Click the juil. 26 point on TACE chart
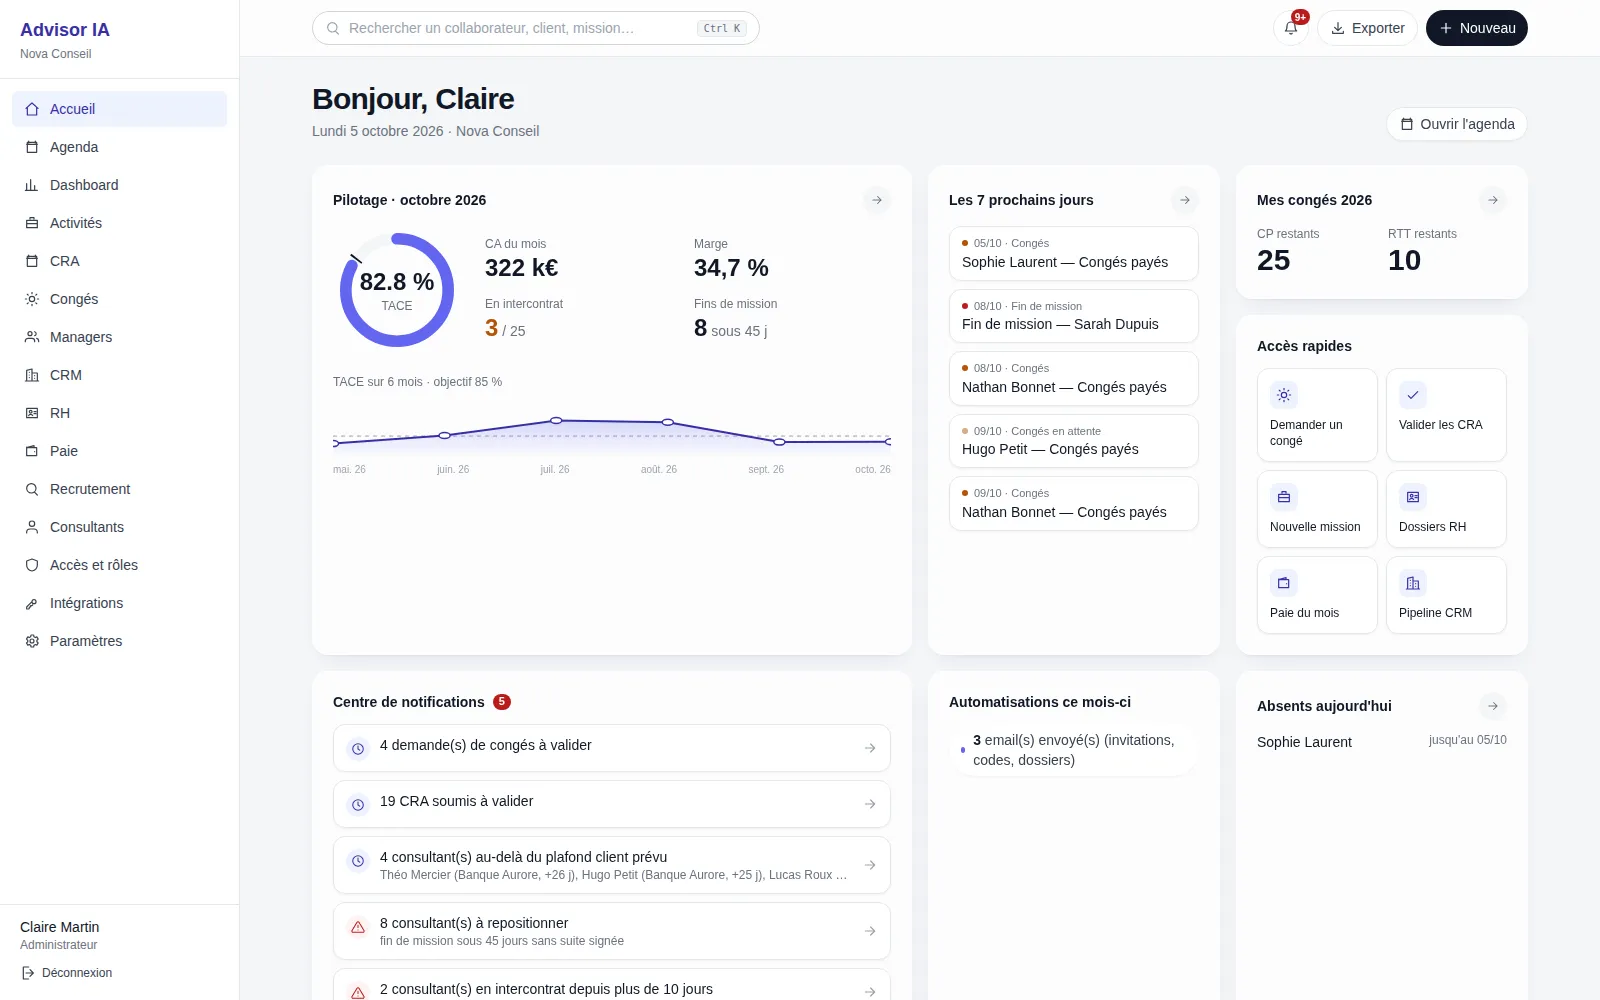 (556, 421)
